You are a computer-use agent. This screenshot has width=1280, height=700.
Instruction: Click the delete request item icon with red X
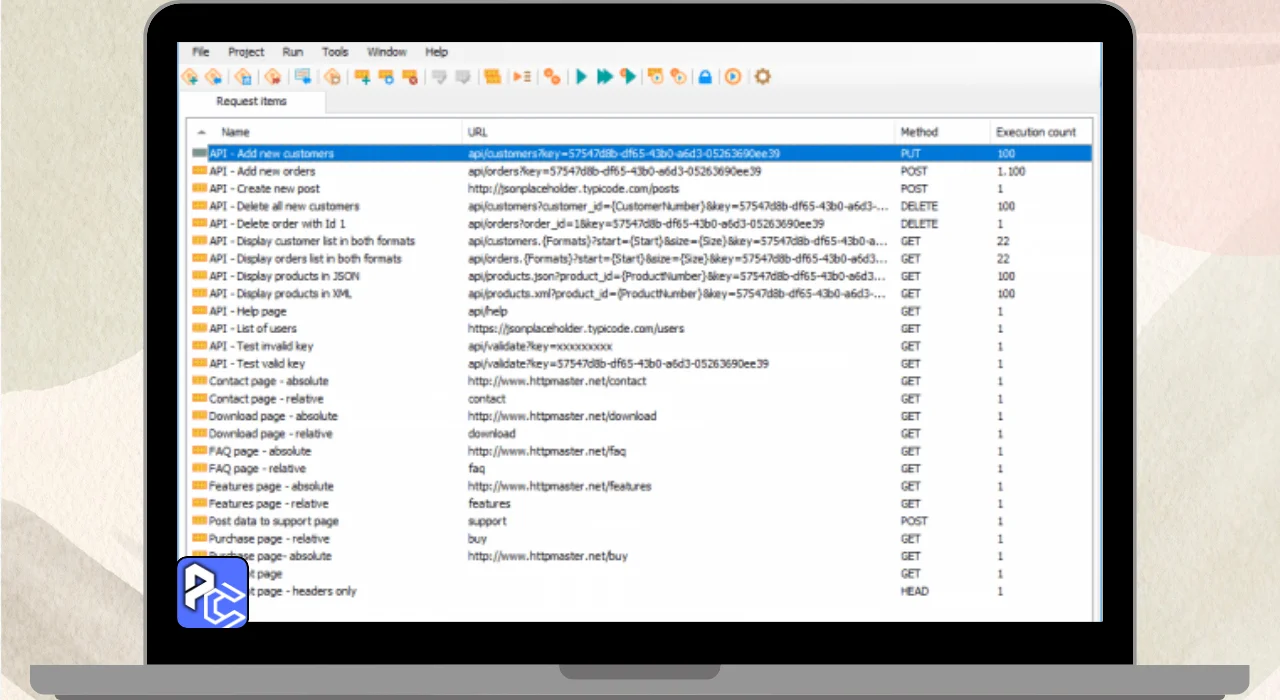pos(410,77)
